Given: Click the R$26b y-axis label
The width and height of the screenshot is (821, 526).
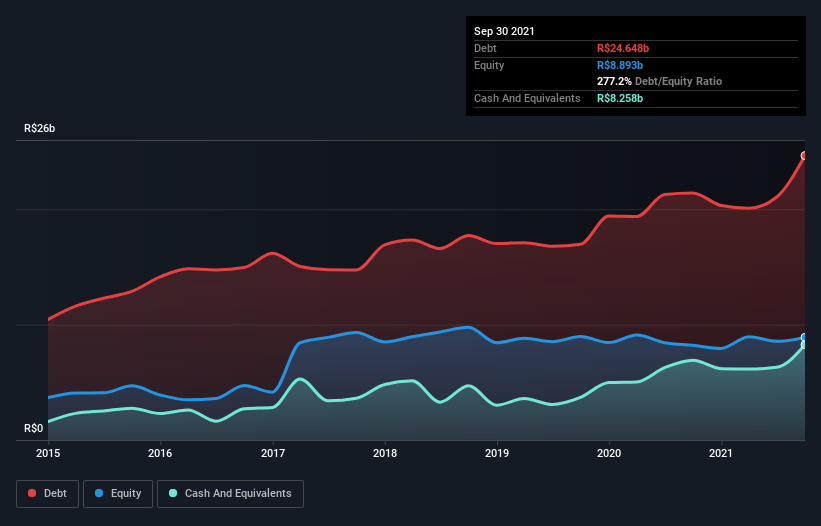Looking at the screenshot, I should (39, 128).
